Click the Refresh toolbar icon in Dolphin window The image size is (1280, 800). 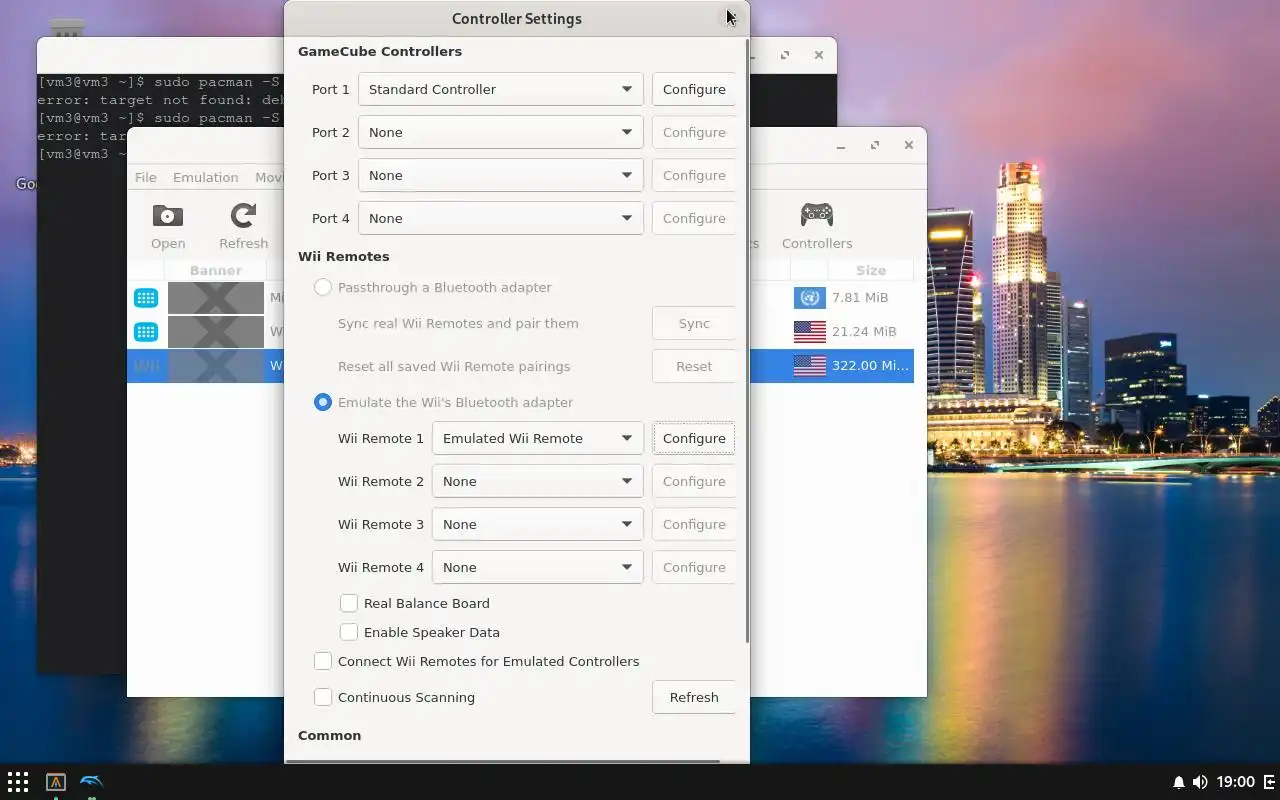(243, 226)
